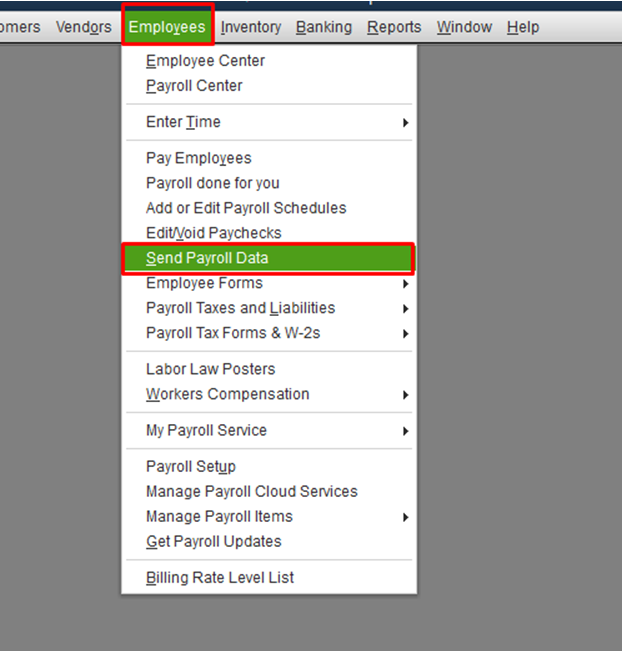Open the Window menu
The image size is (624, 651).
pos(464,27)
